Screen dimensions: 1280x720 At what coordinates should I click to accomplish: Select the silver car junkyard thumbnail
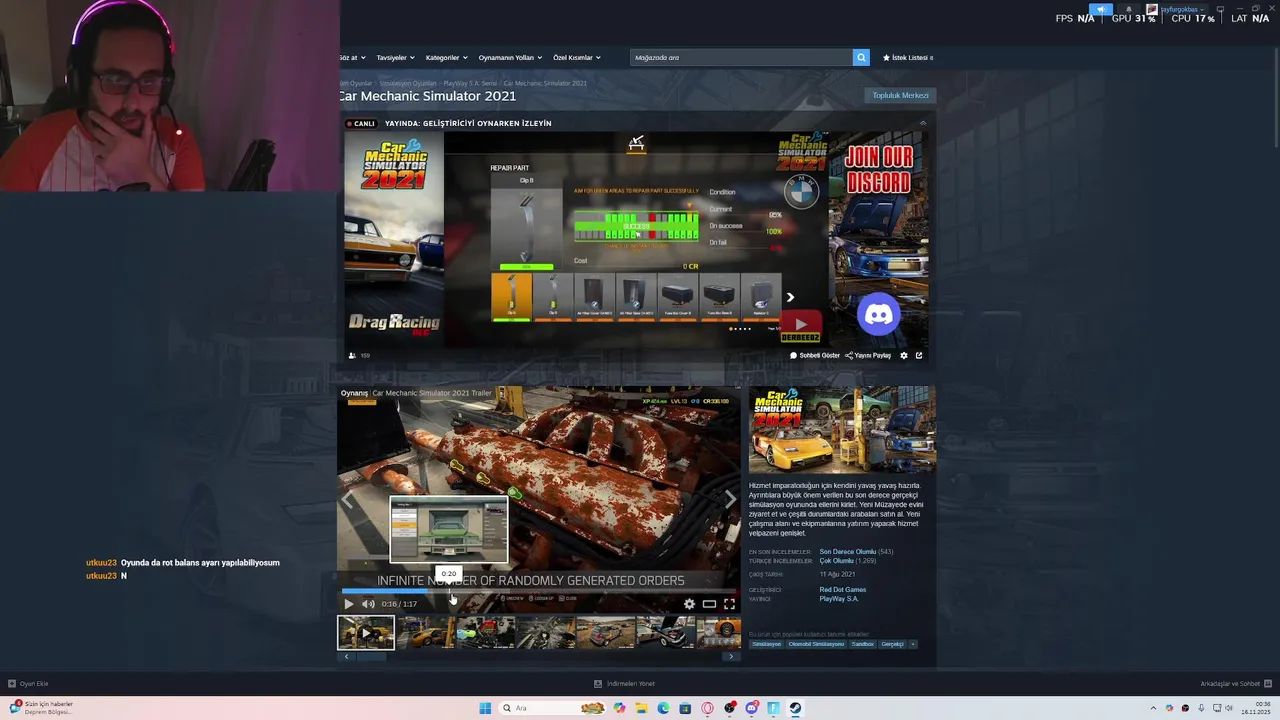click(606, 632)
